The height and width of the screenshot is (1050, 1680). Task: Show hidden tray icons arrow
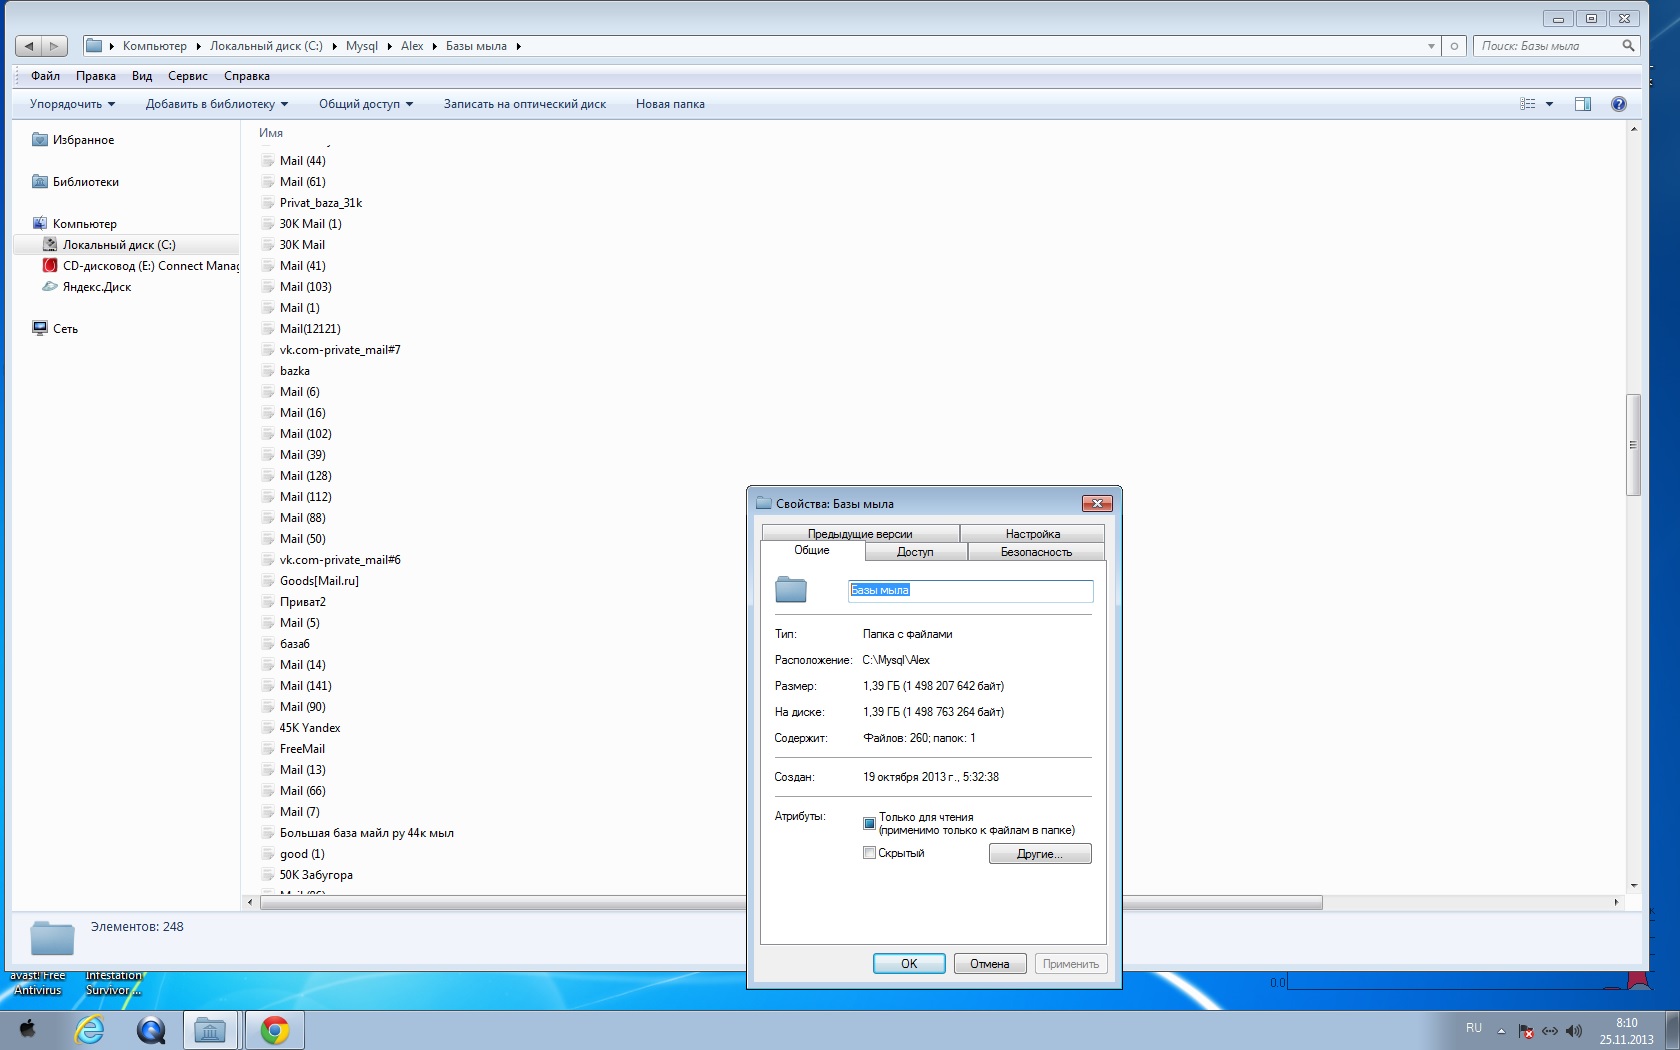[x=1501, y=1031]
